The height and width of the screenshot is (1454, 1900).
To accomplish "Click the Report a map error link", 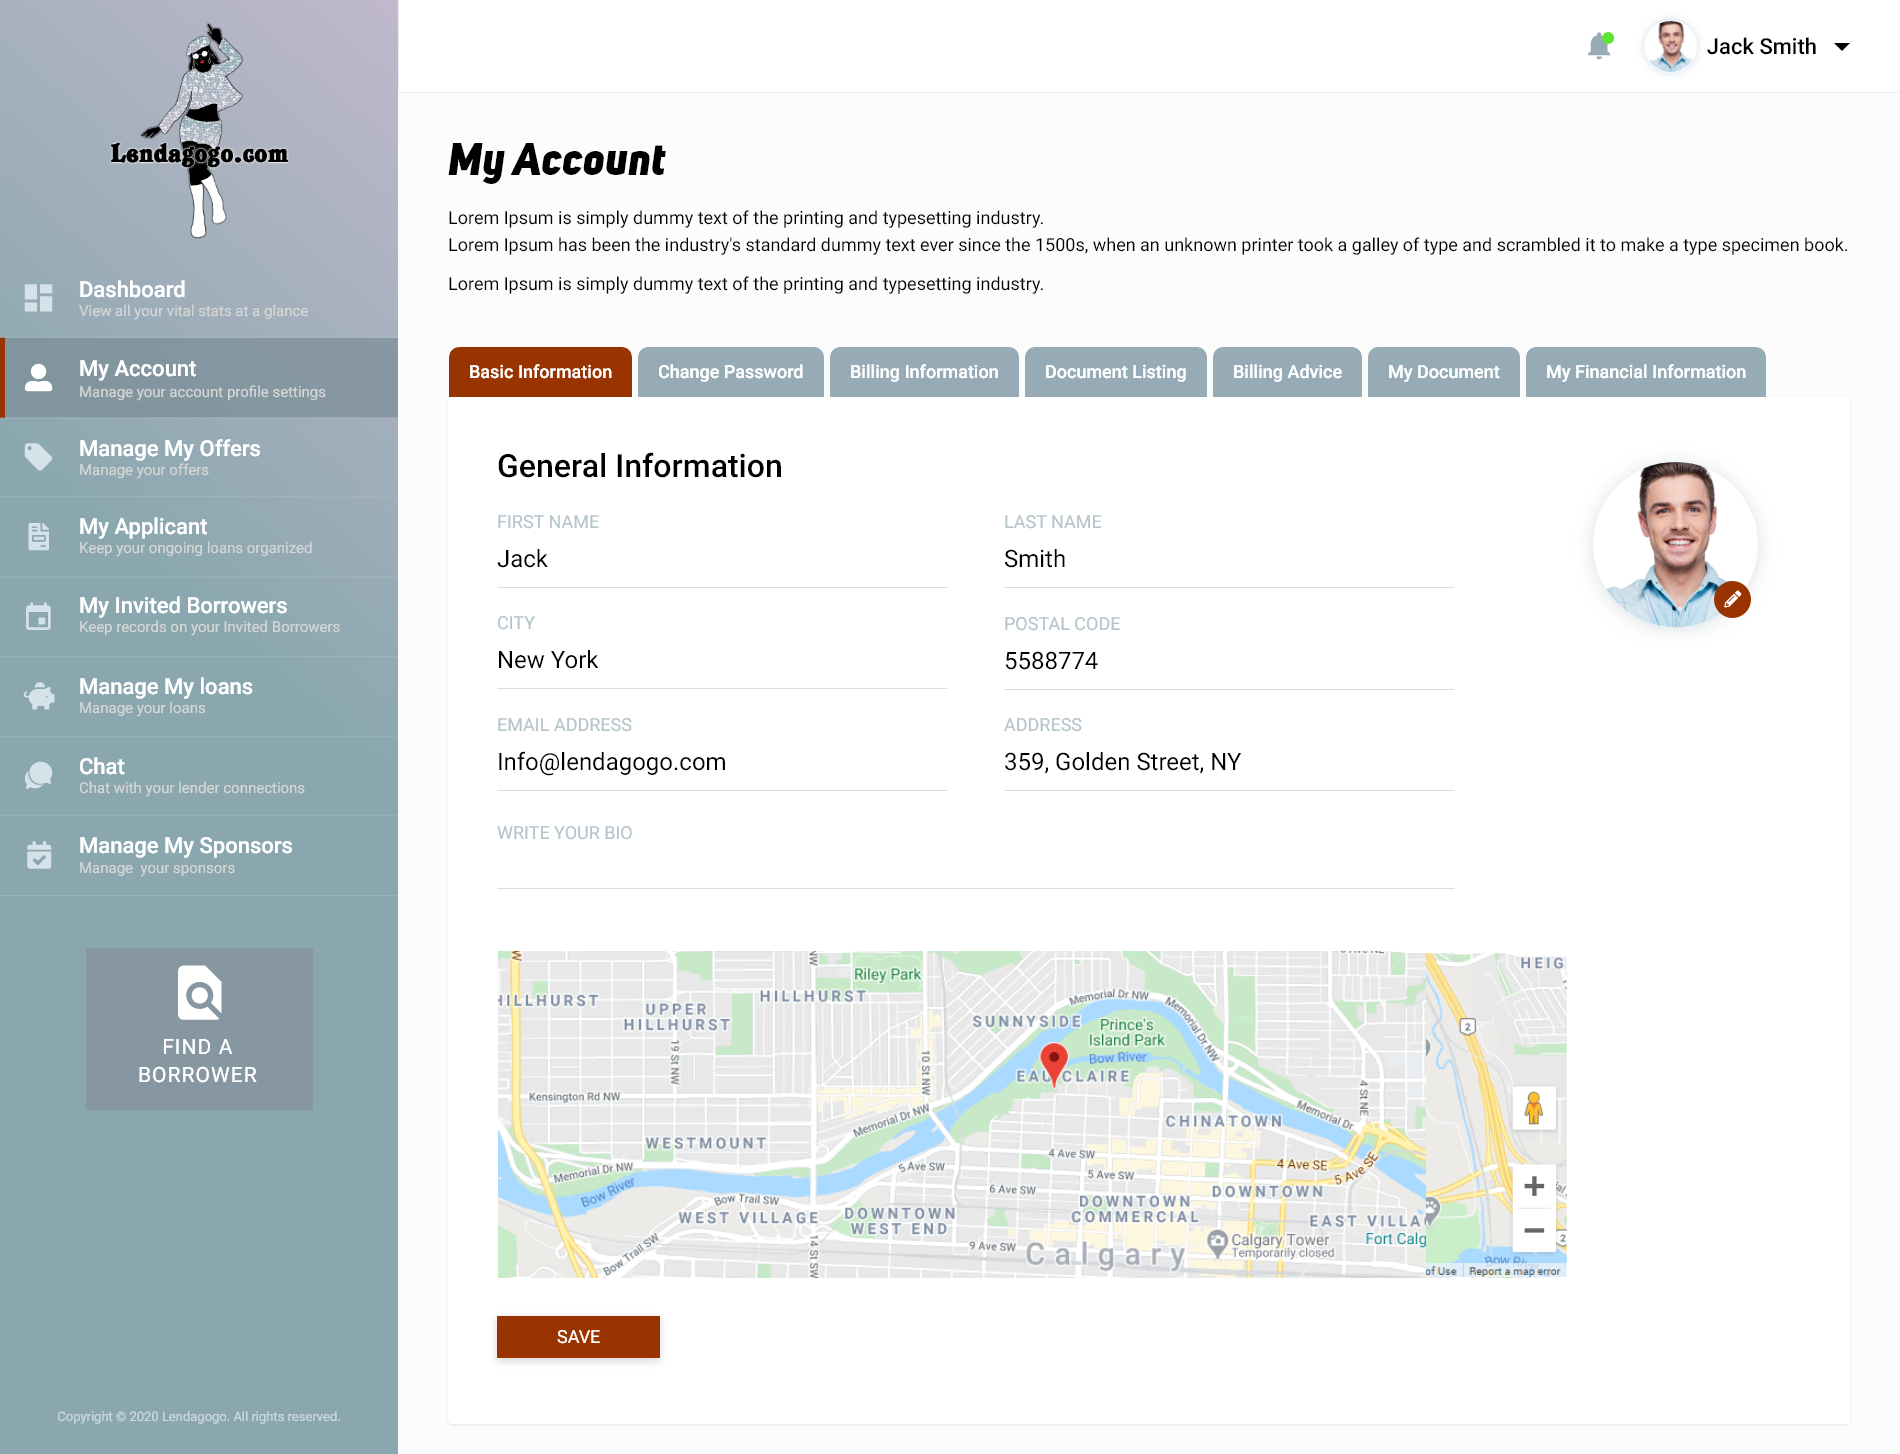I will (x=1514, y=1271).
